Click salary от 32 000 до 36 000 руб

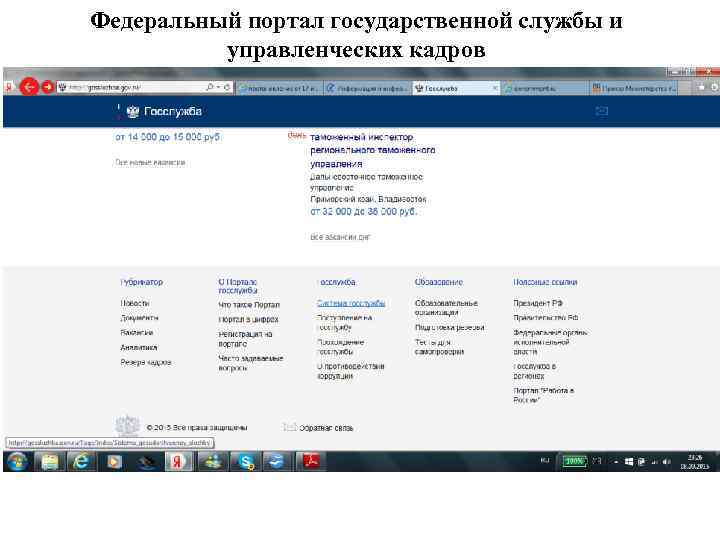[x=363, y=211]
